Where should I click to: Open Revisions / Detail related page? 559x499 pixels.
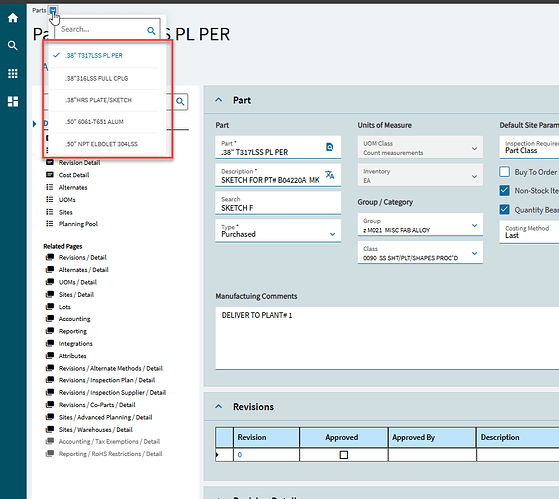[83, 257]
